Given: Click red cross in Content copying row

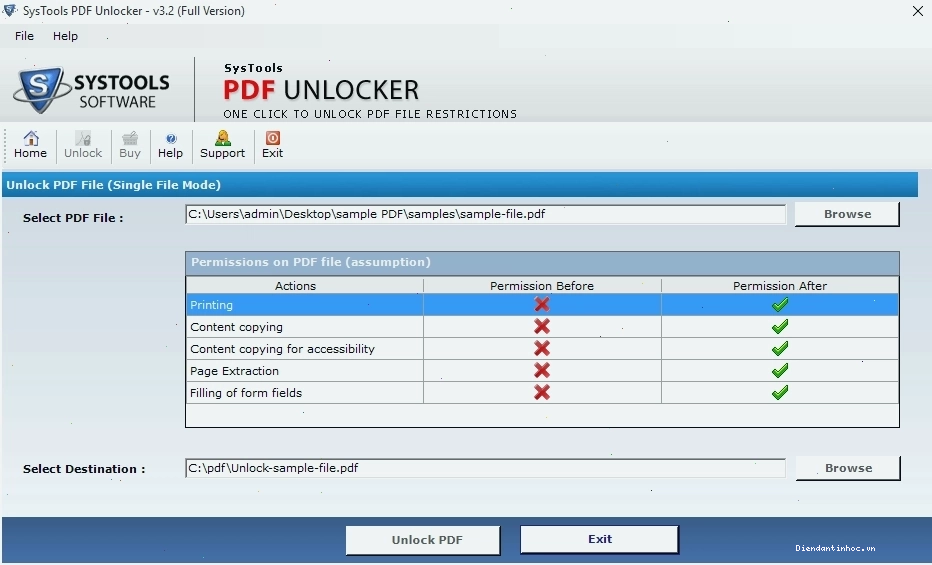Looking at the screenshot, I should 541,326.
